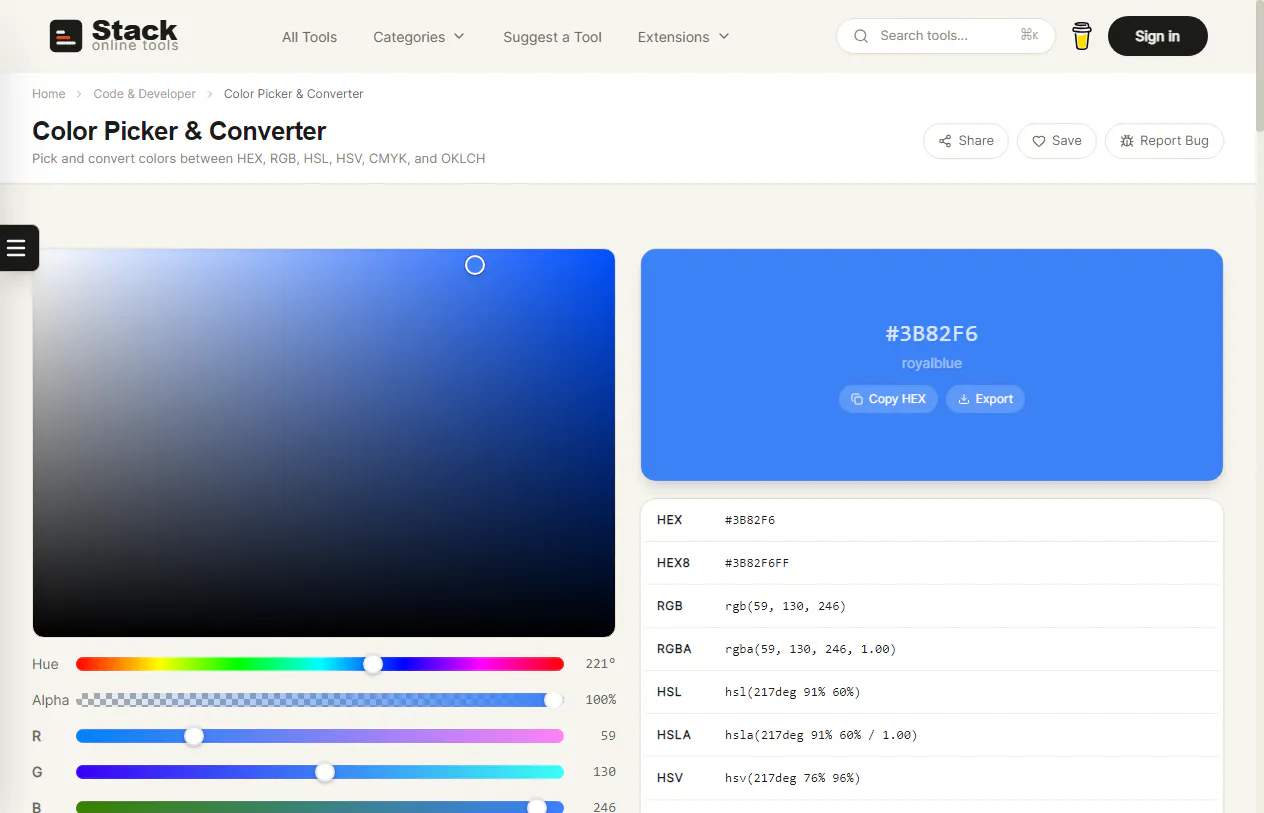Click the royalblue color name text
1264x813 pixels.
pyautogui.click(x=932, y=364)
